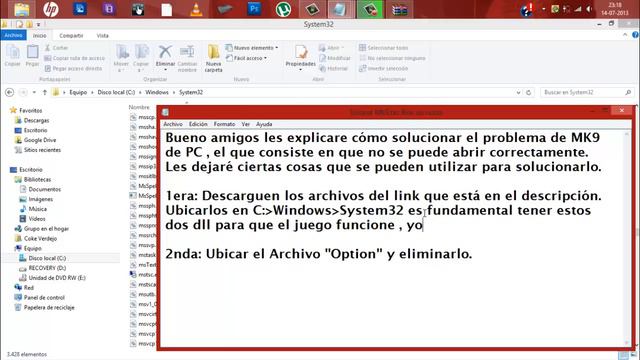This screenshot has width=640, height=360.
Task: Open Notepad Formato menu
Action: pos(224,124)
